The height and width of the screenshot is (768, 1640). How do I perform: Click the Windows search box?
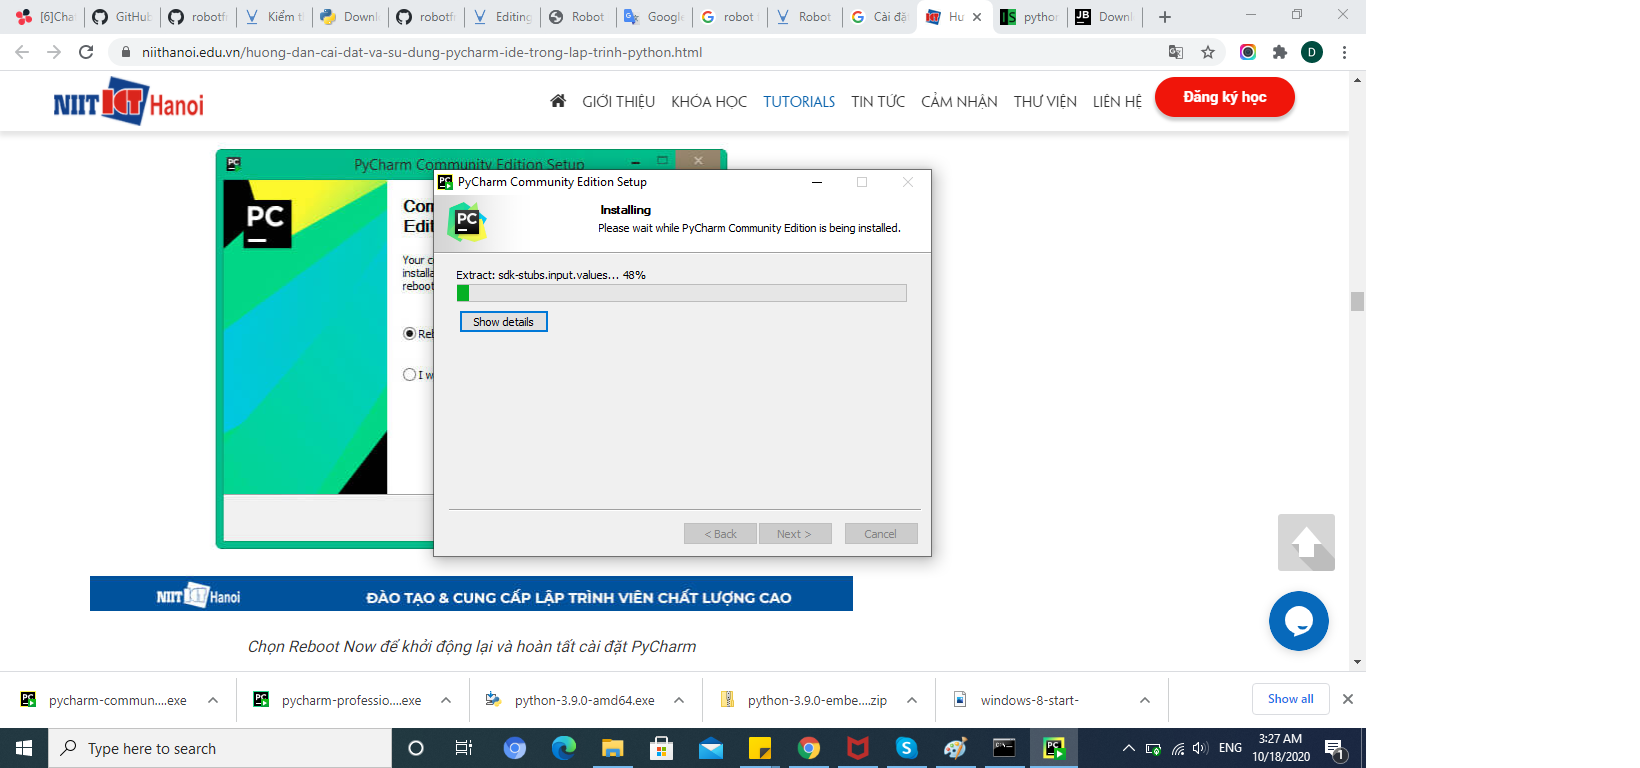point(220,748)
